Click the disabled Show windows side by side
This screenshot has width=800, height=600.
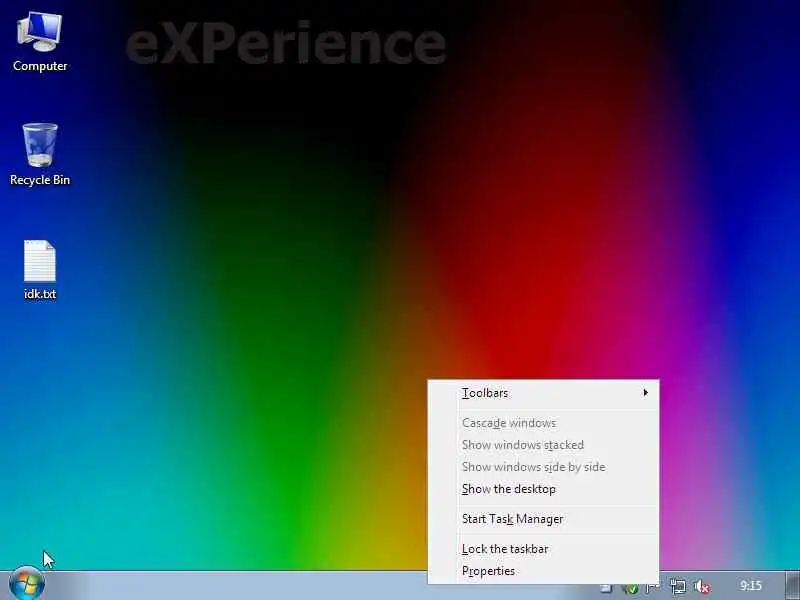coord(543,467)
